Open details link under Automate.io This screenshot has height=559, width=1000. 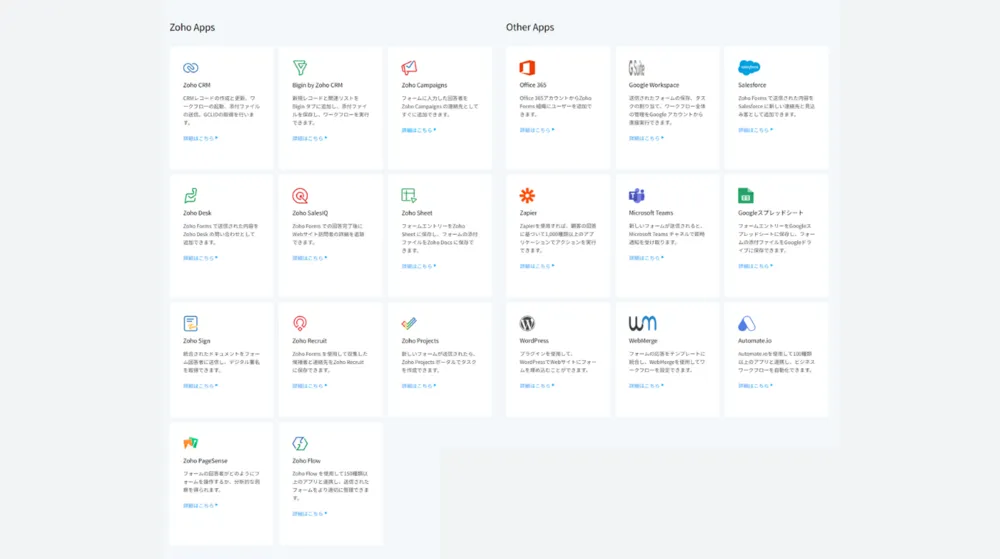tap(755, 386)
